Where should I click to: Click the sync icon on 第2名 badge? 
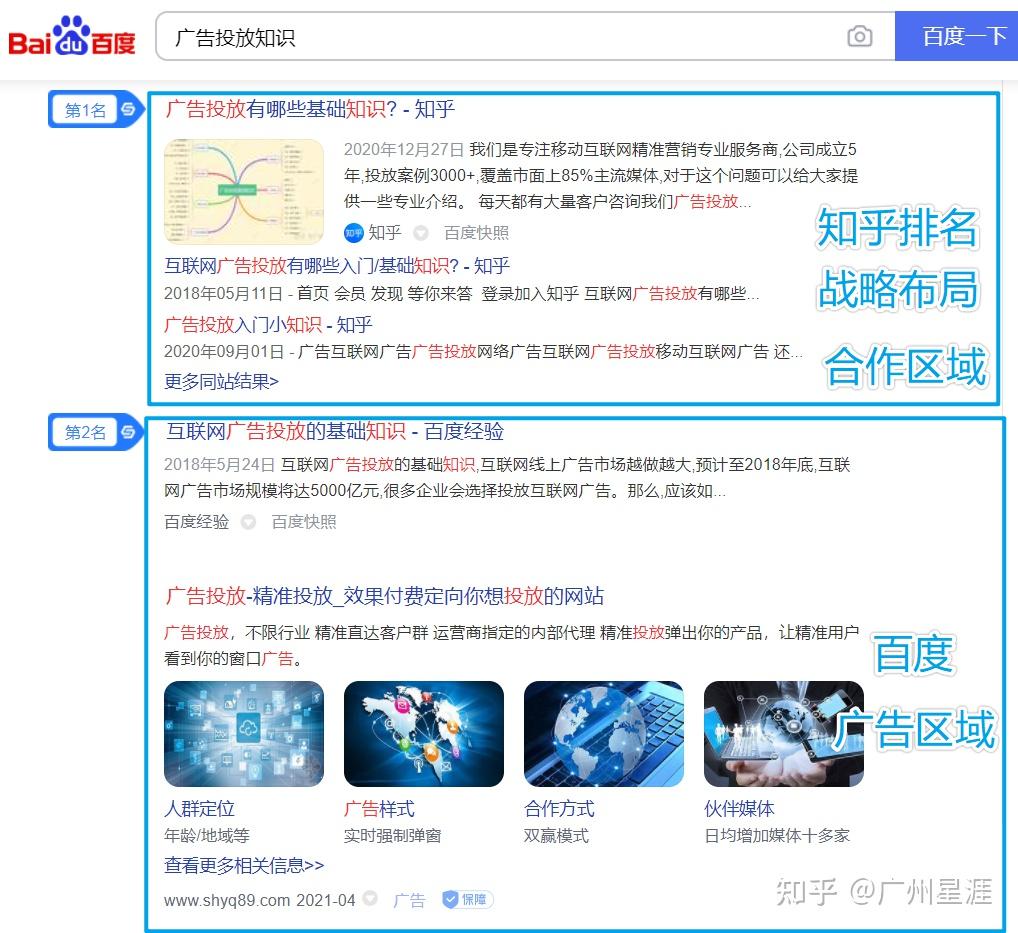pyautogui.click(x=128, y=431)
